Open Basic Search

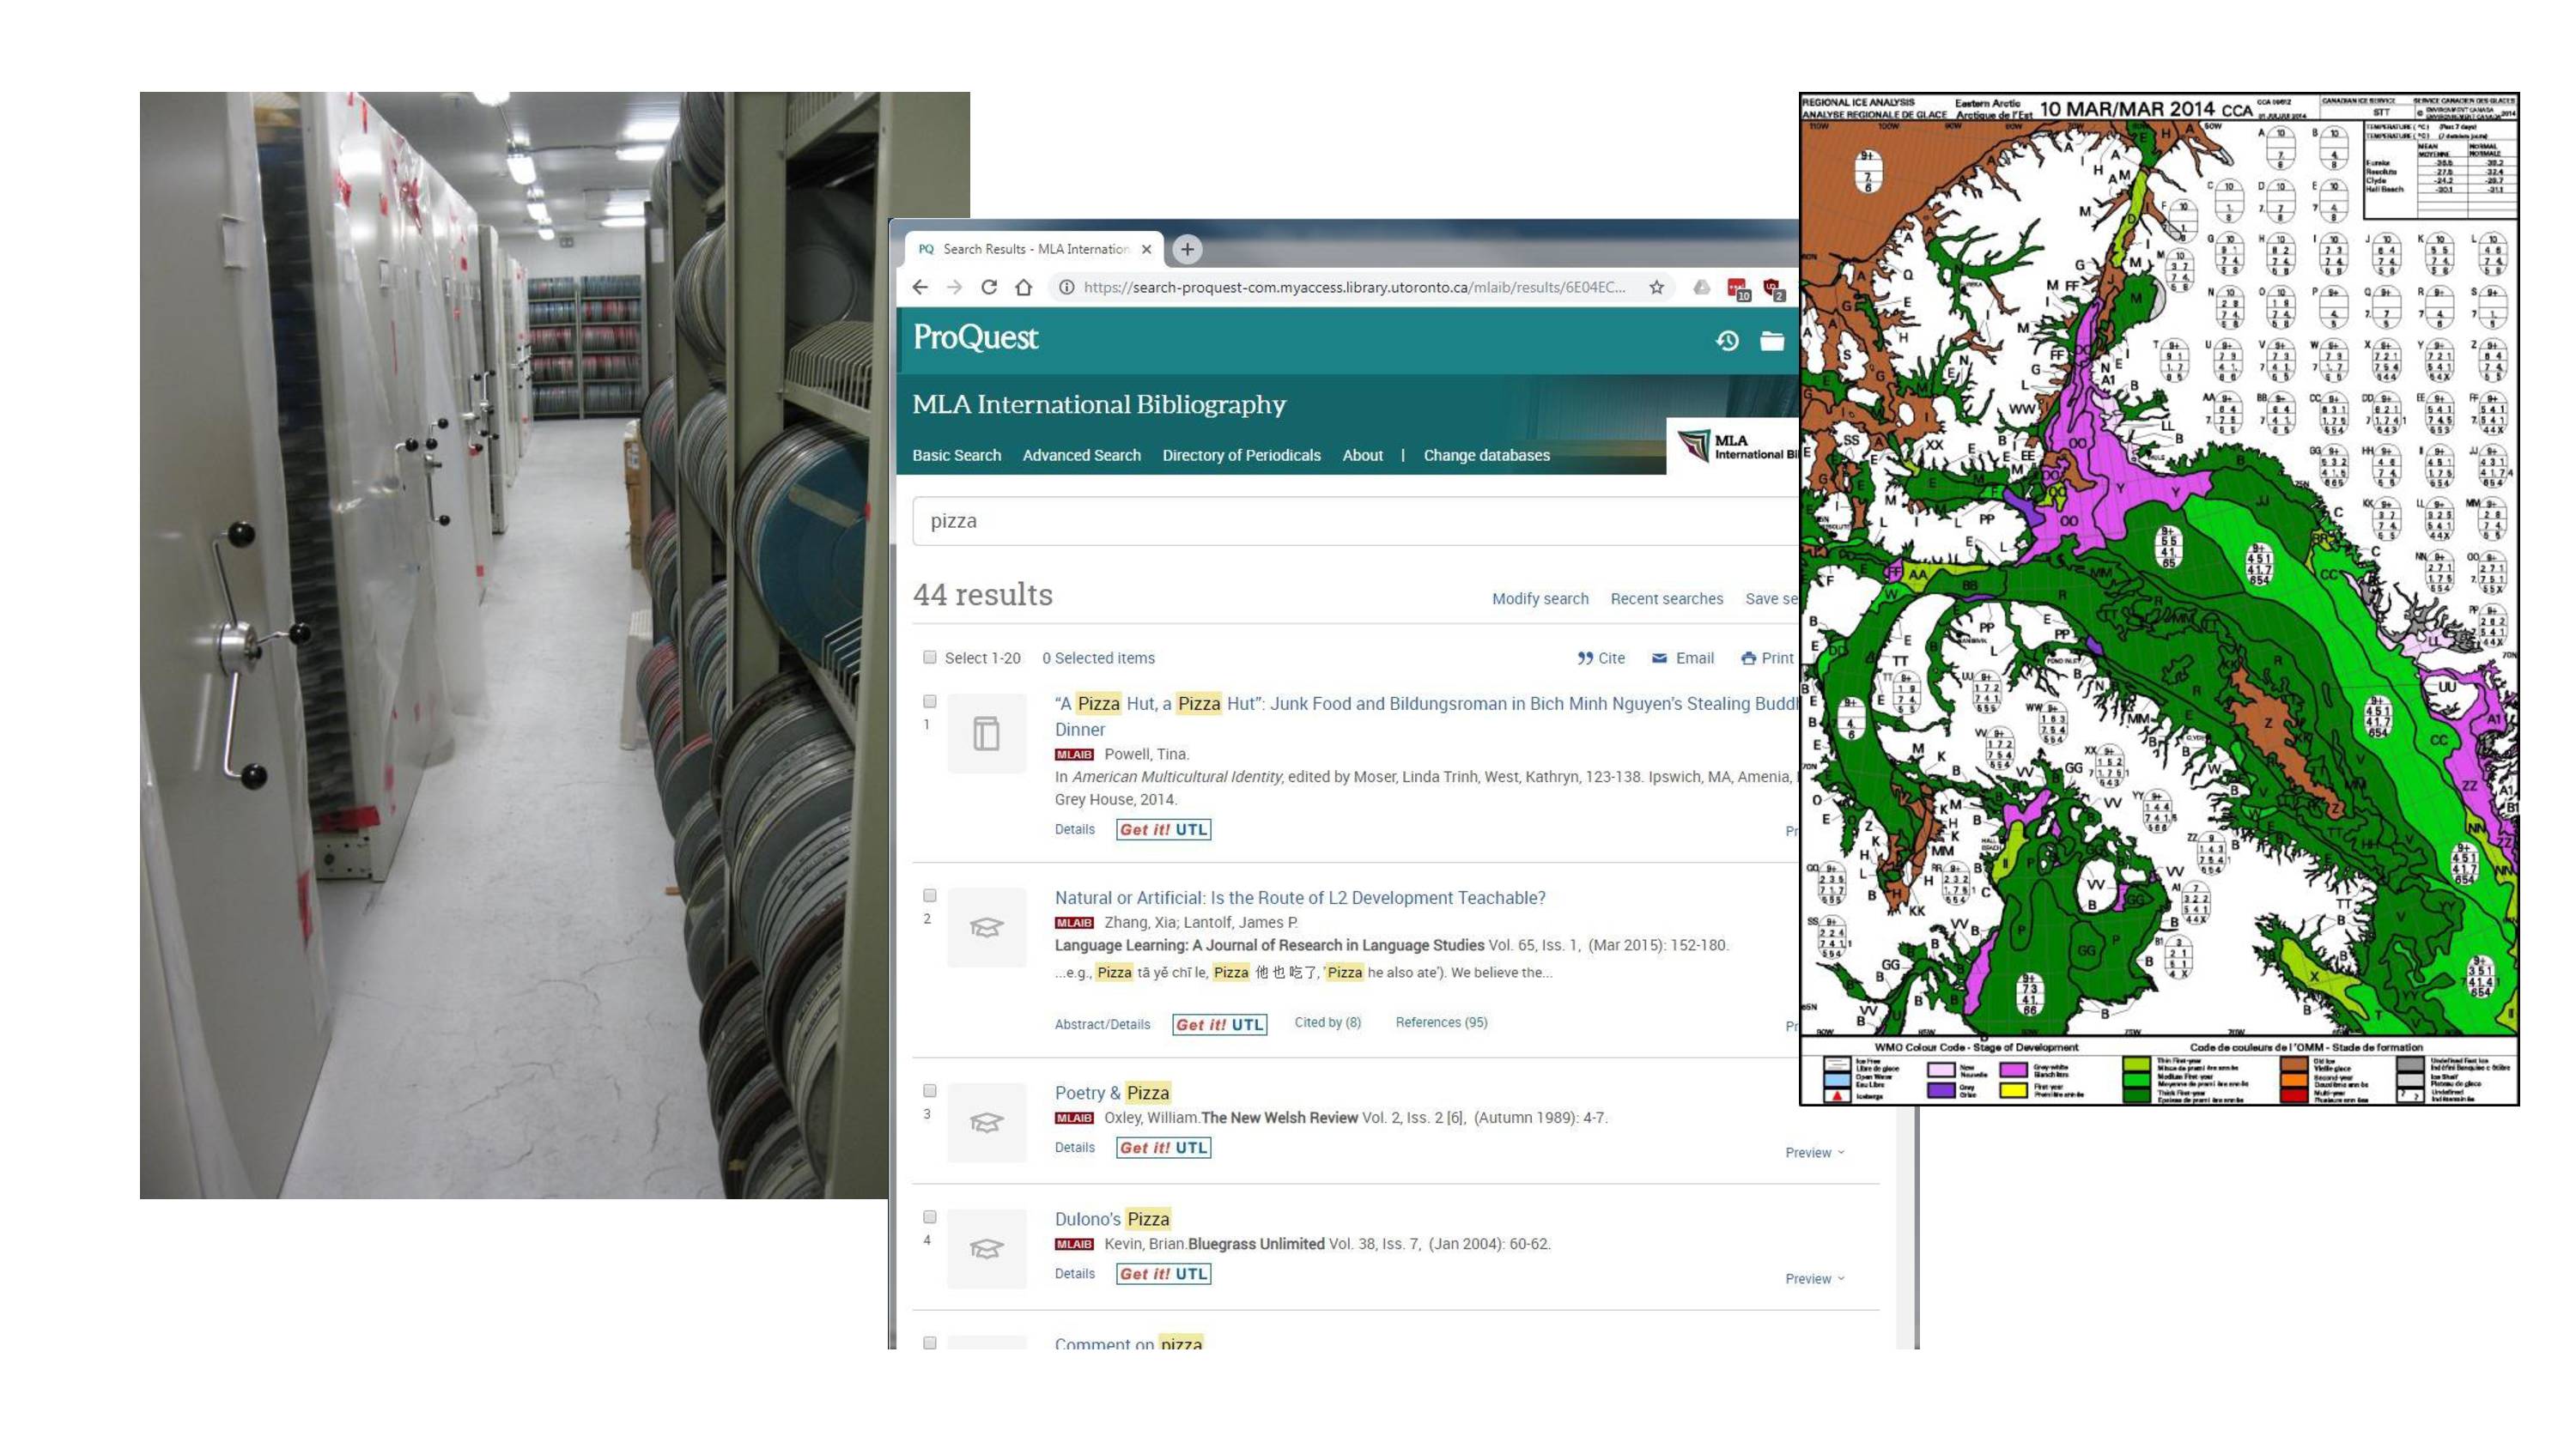956,455
